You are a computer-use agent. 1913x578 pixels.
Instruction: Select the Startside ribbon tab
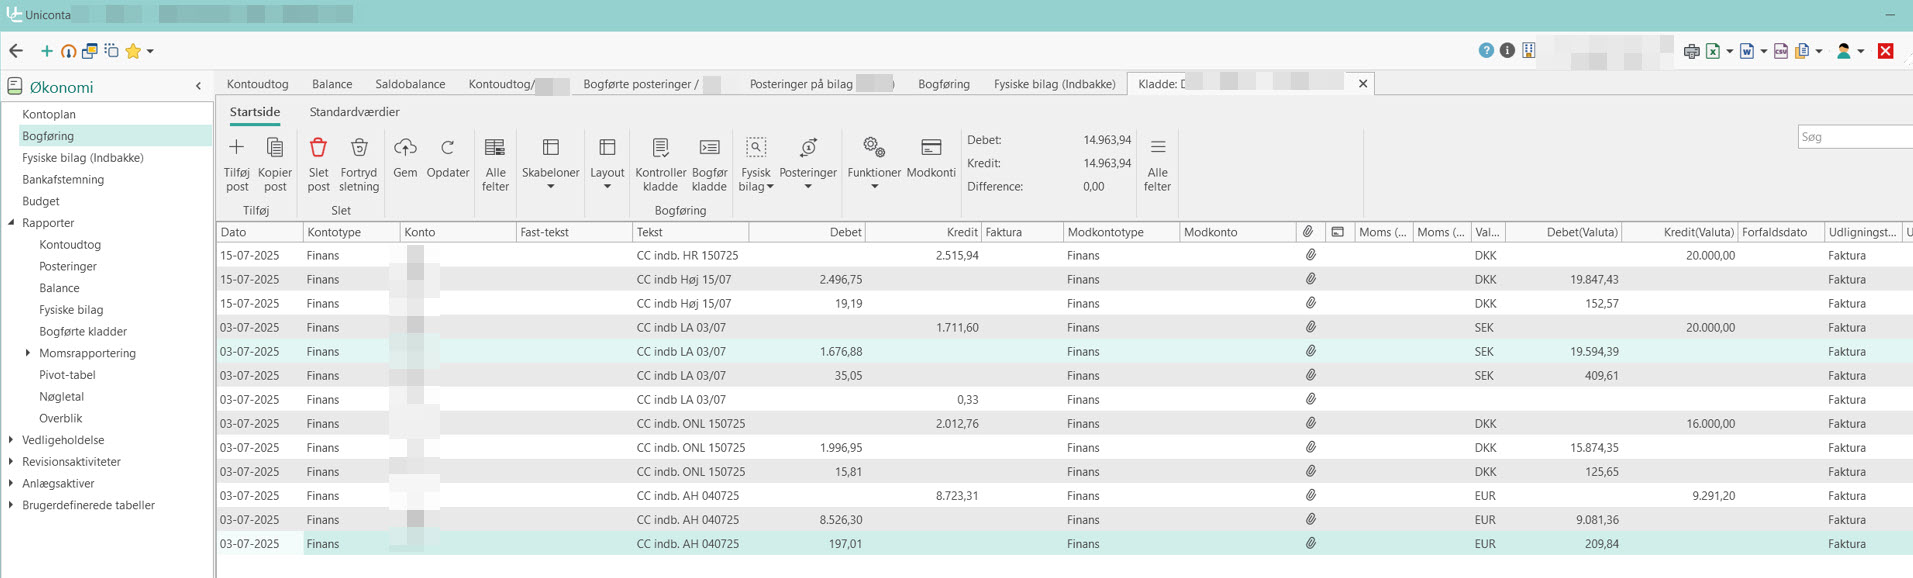coord(255,112)
